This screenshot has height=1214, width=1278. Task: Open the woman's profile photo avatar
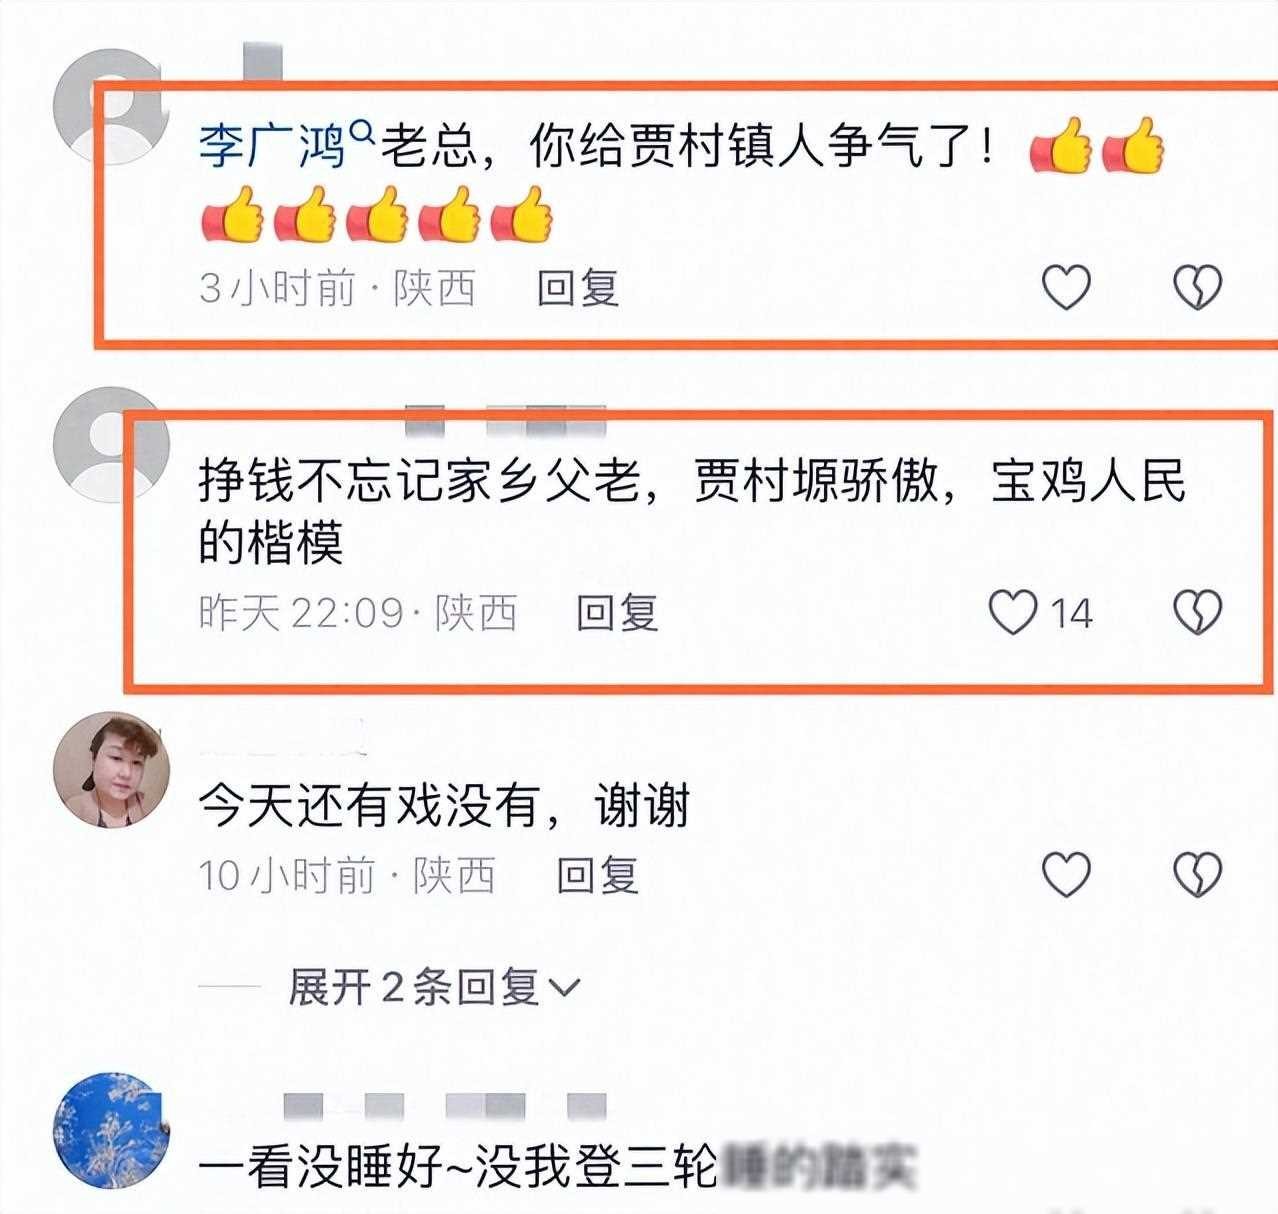[111, 771]
